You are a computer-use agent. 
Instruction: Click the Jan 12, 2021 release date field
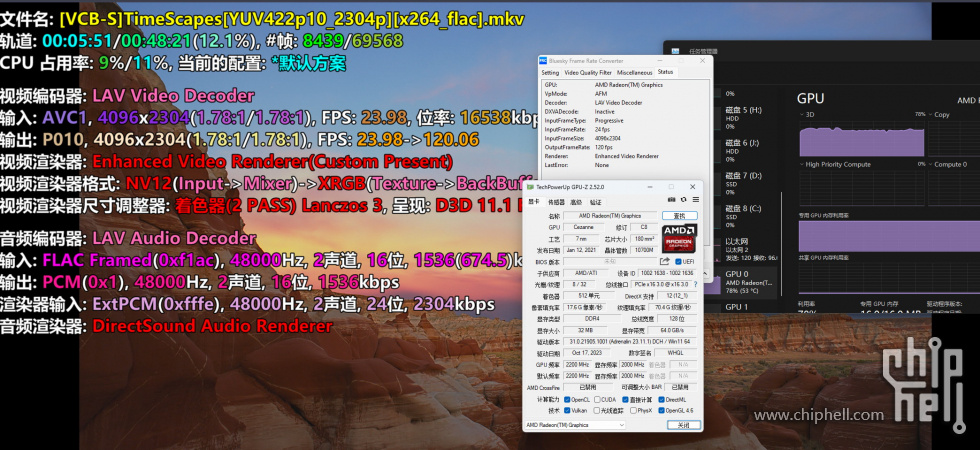coord(579,250)
